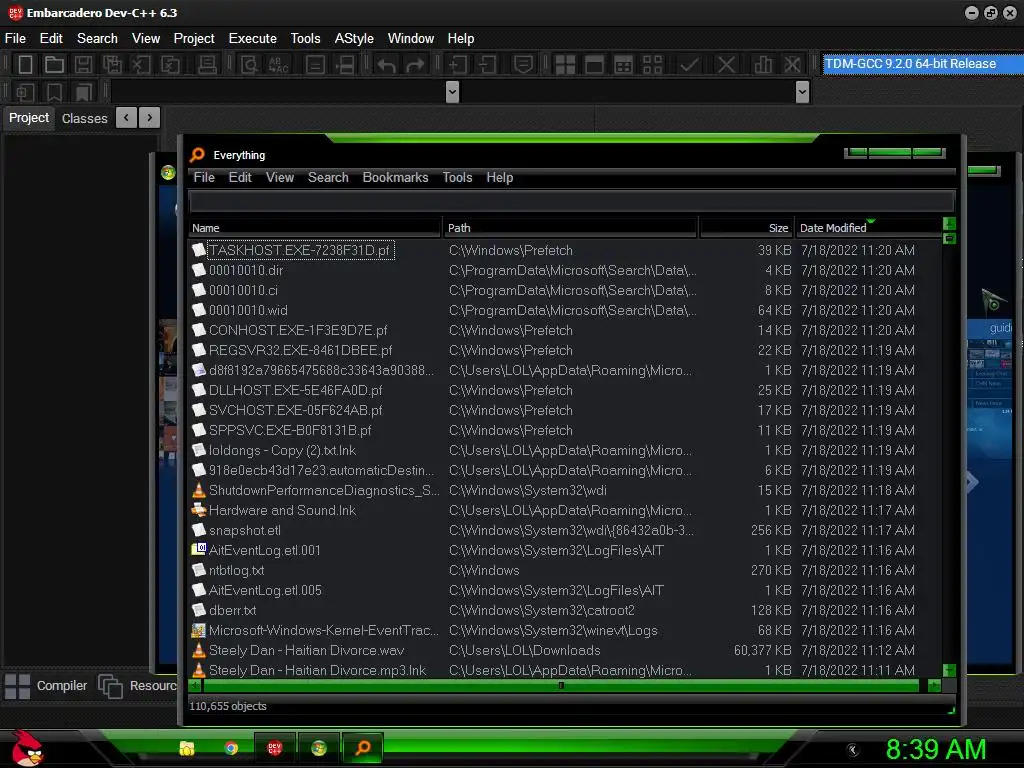The height and width of the screenshot is (768, 1024).
Task: Open the Project menu in Dev-C++
Action: point(194,39)
